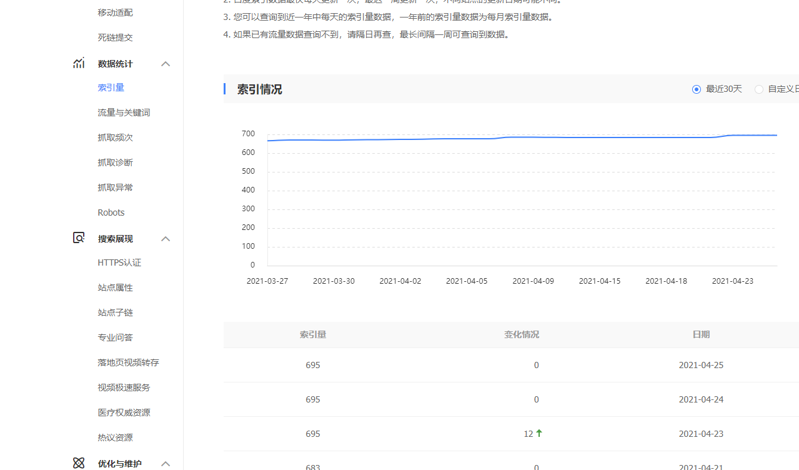The height and width of the screenshot is (470, 799).
Task: Open the HTTPS认证 sidebar link
Action: click(x=119, y=263)
